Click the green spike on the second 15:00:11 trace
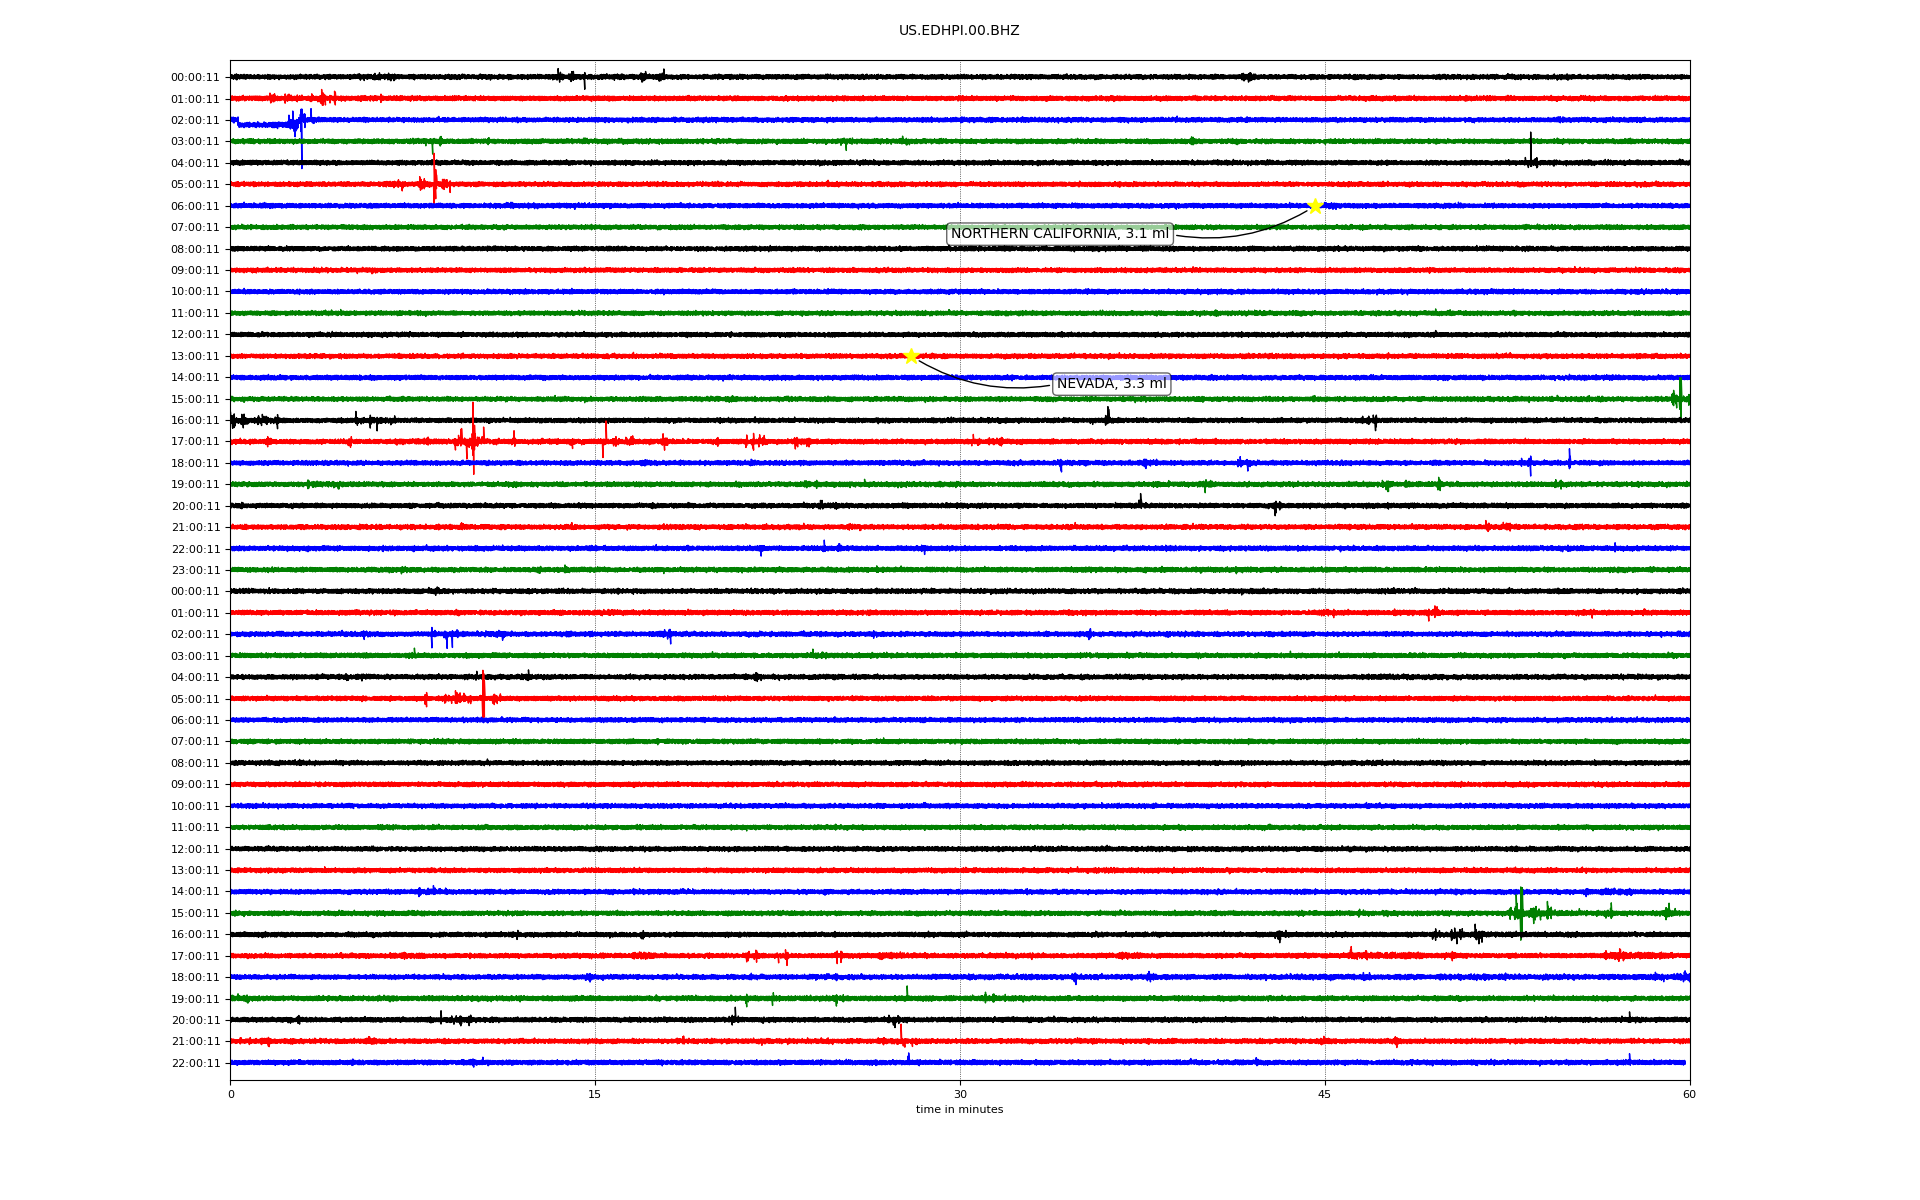The image size is (1920, 1200). click(1521, 911)
